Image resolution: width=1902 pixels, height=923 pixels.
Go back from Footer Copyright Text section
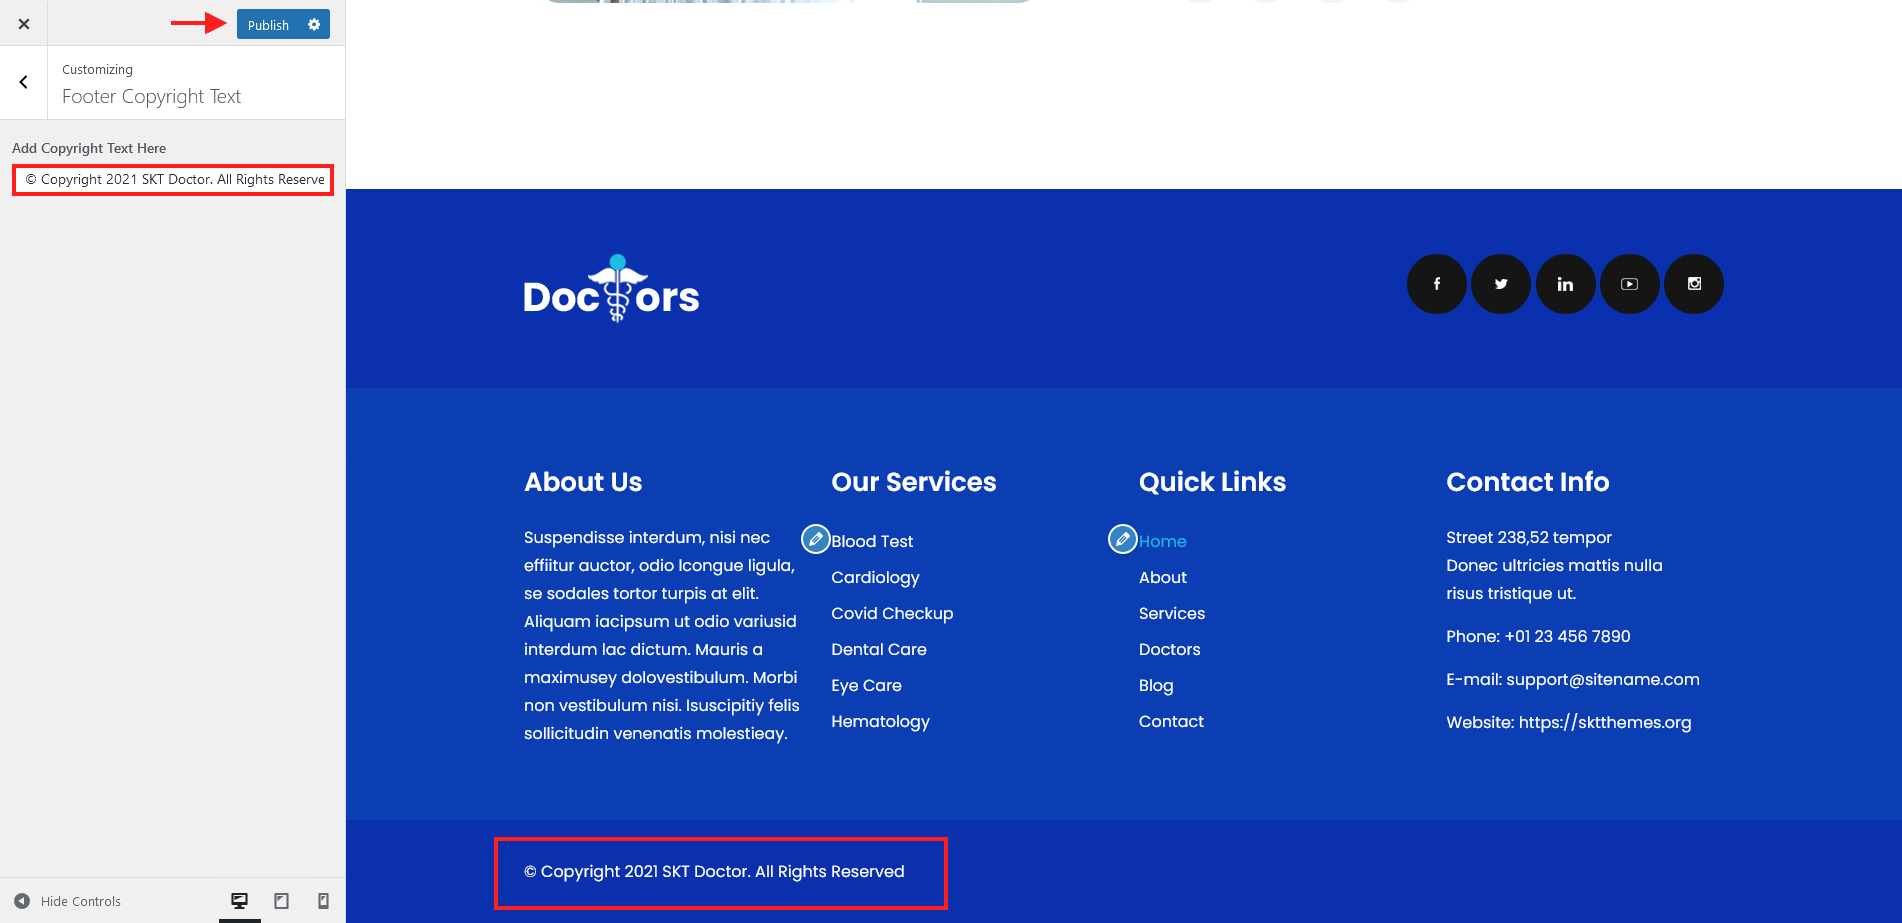click(24, 83)
